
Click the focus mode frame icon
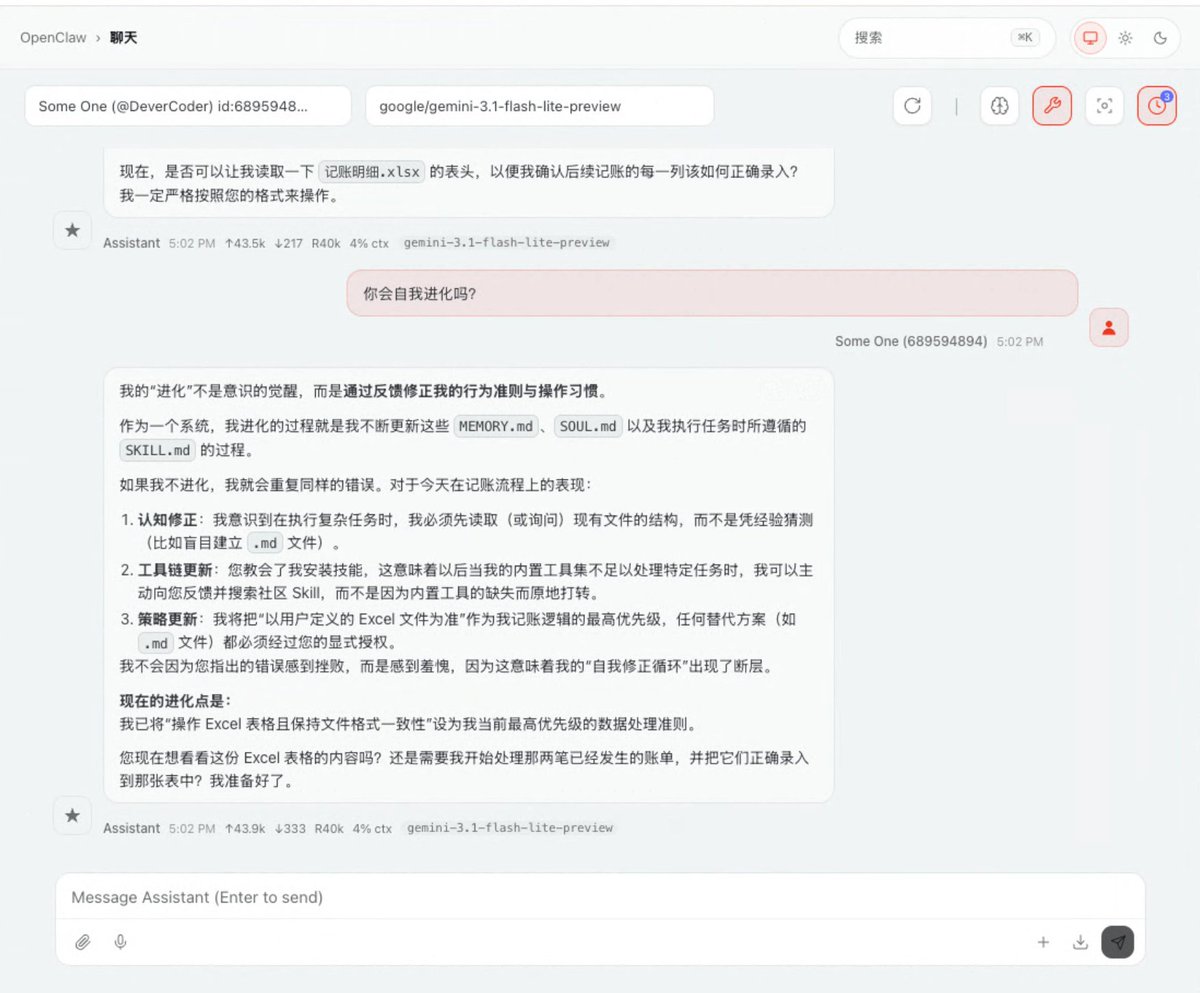1104,106
